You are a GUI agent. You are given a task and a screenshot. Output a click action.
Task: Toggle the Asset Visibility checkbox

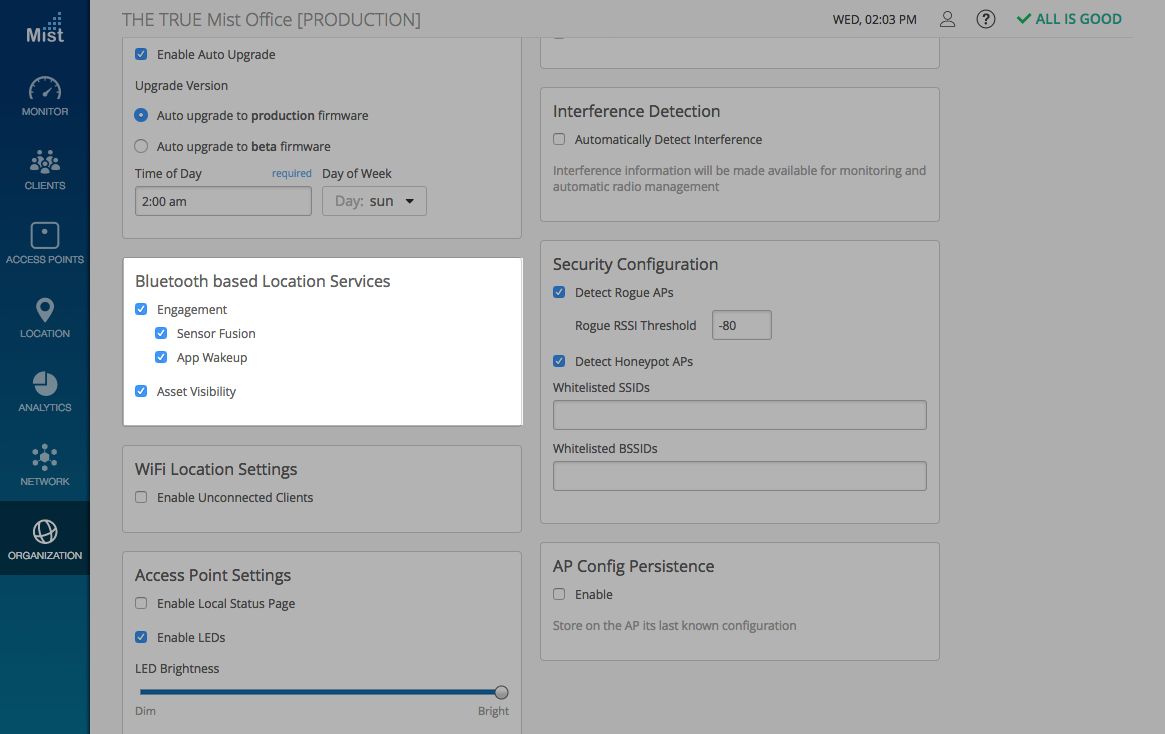[141, 391]
